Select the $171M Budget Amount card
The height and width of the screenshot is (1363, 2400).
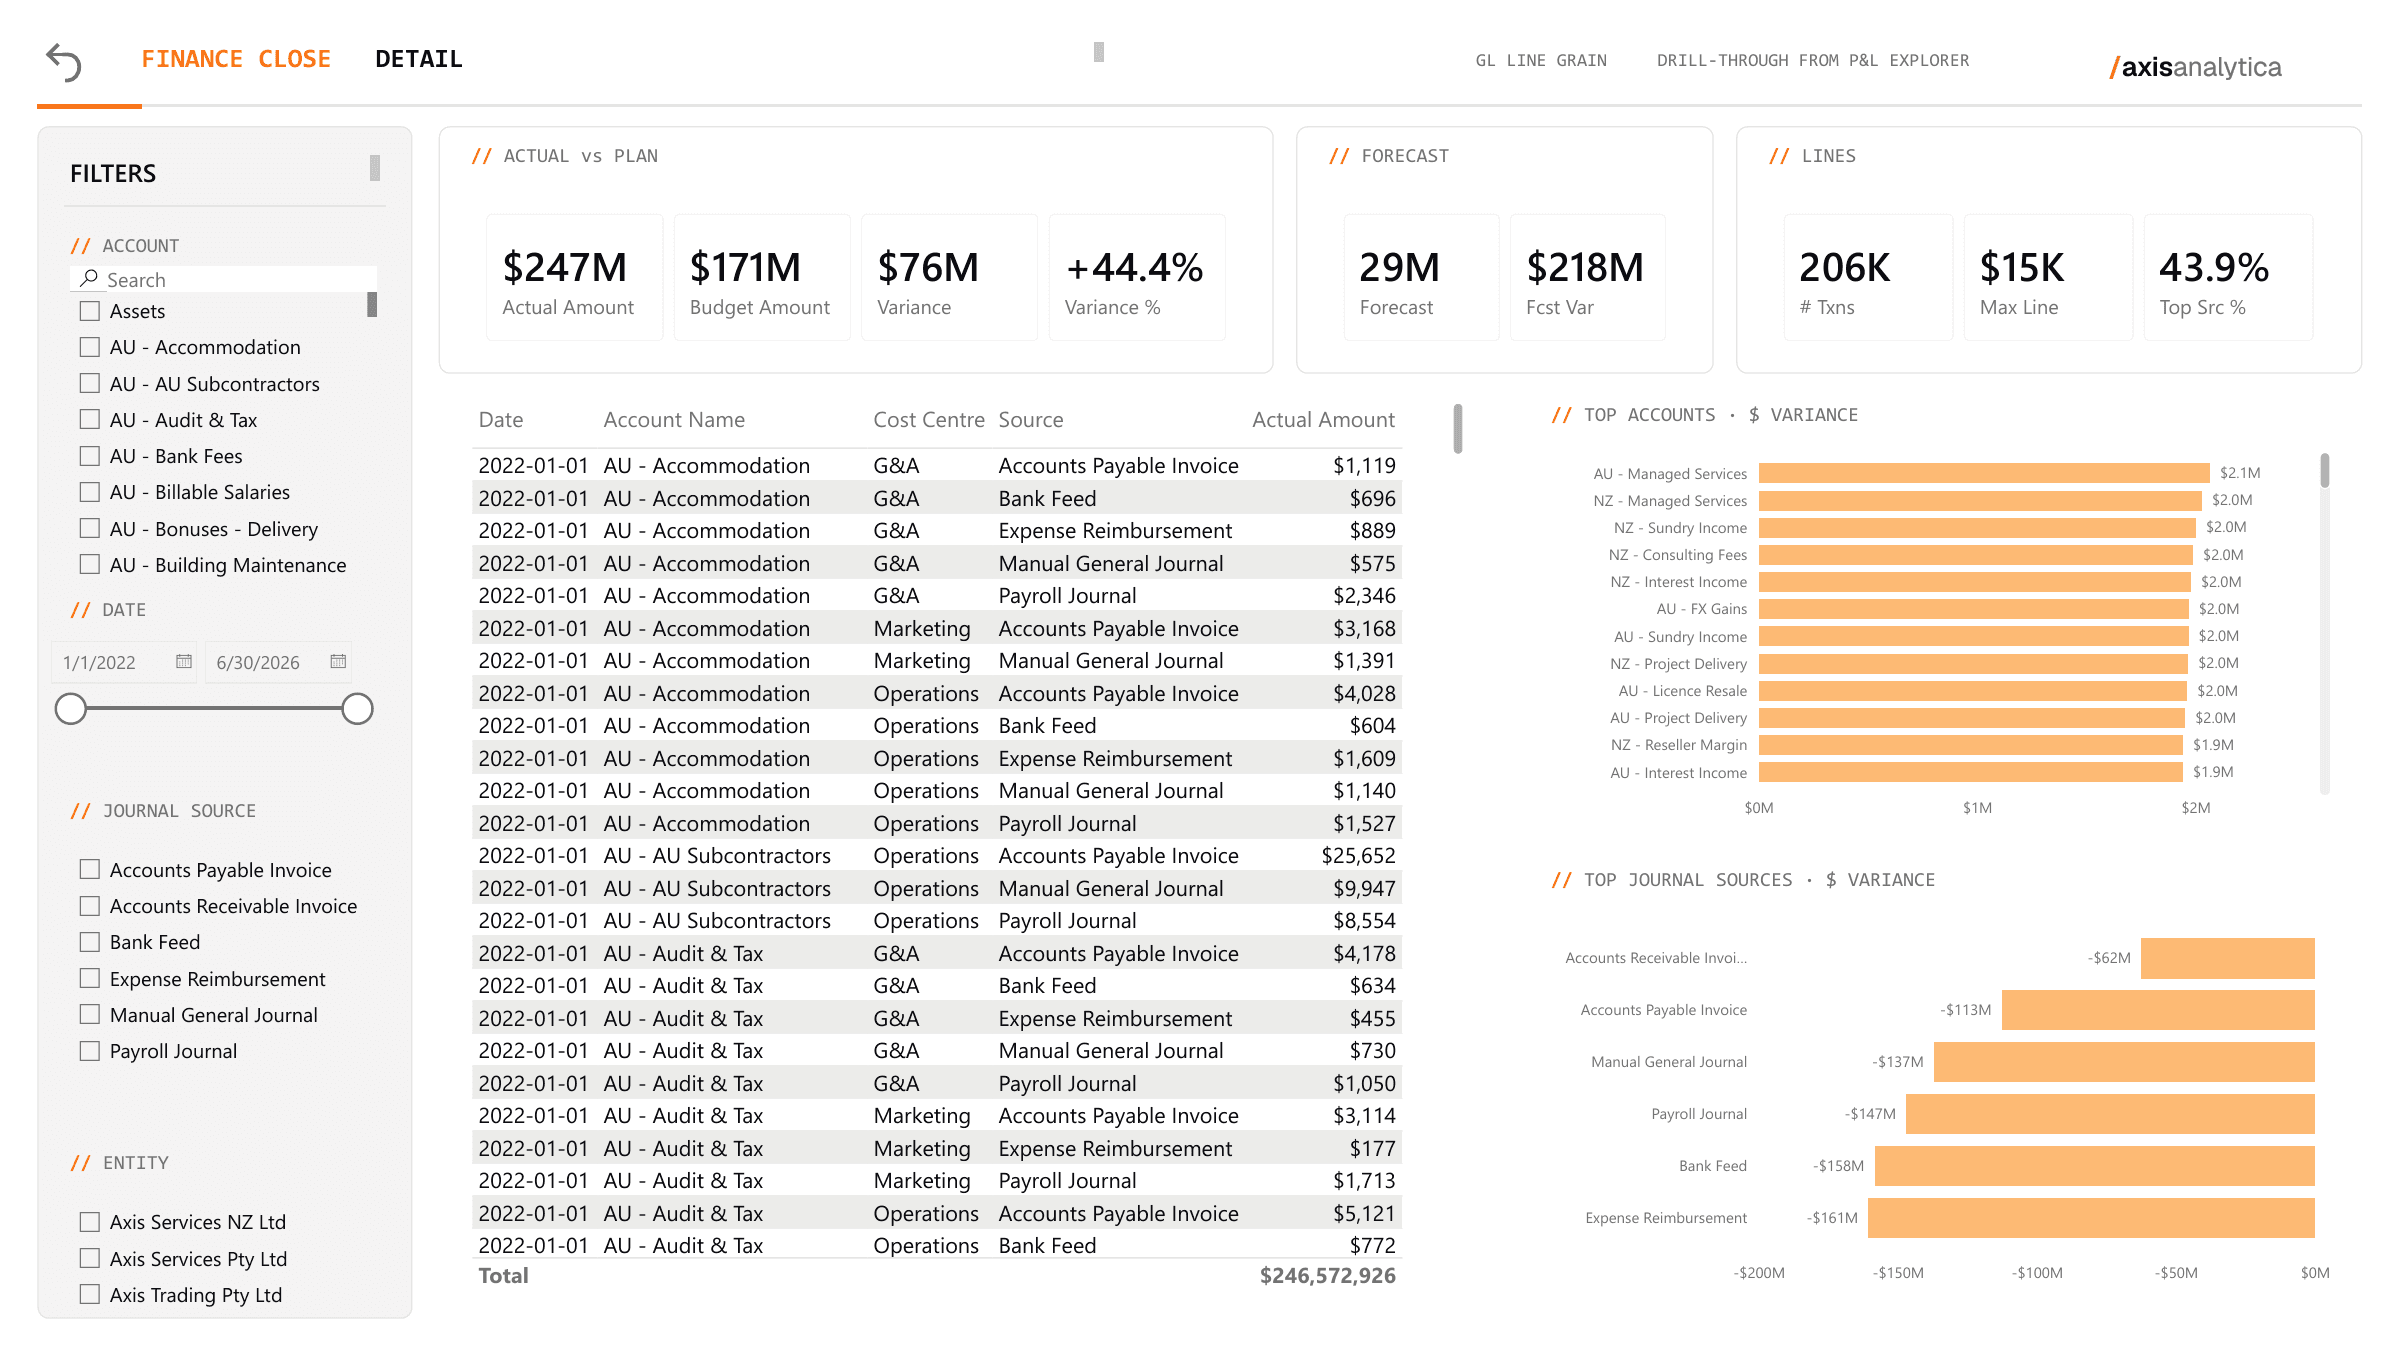(762, 277)
